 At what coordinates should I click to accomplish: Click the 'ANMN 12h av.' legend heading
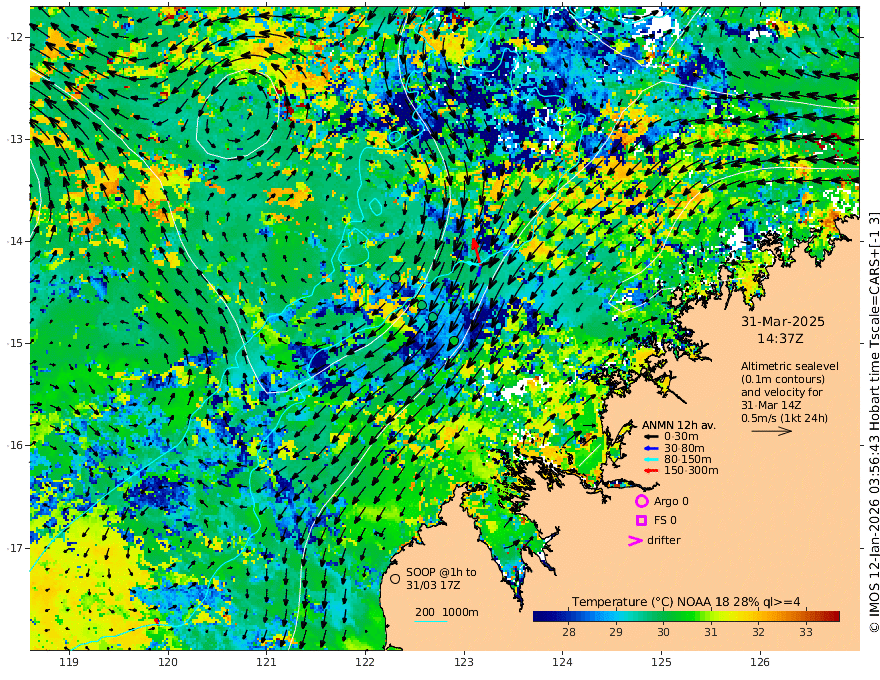click(679, 425)
